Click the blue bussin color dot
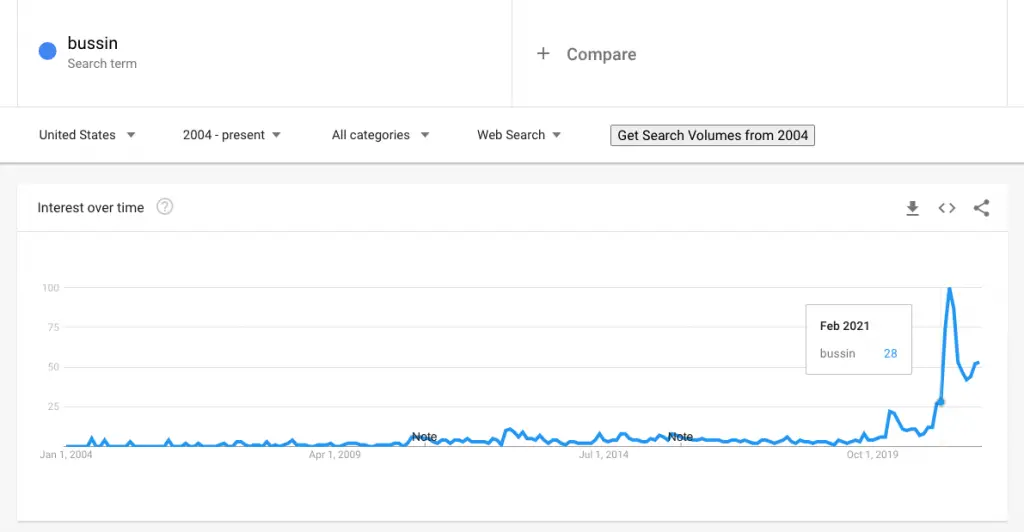 coord(48,51)
